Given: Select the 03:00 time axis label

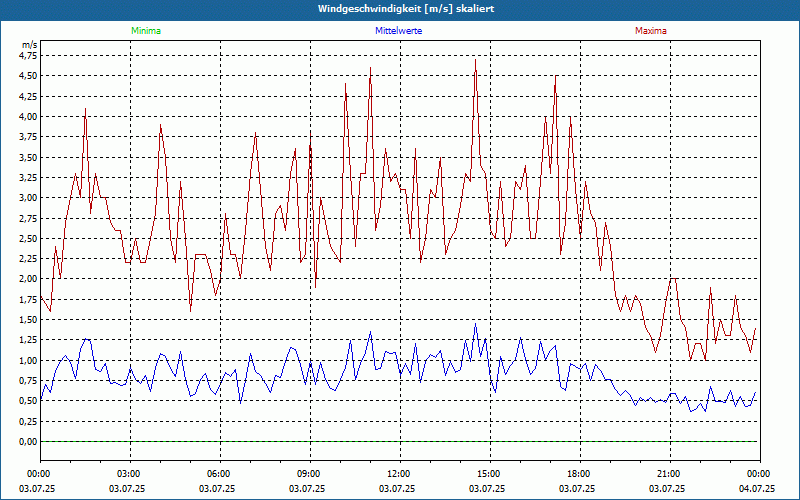Looking at the screenshot, I should point(129,474).
